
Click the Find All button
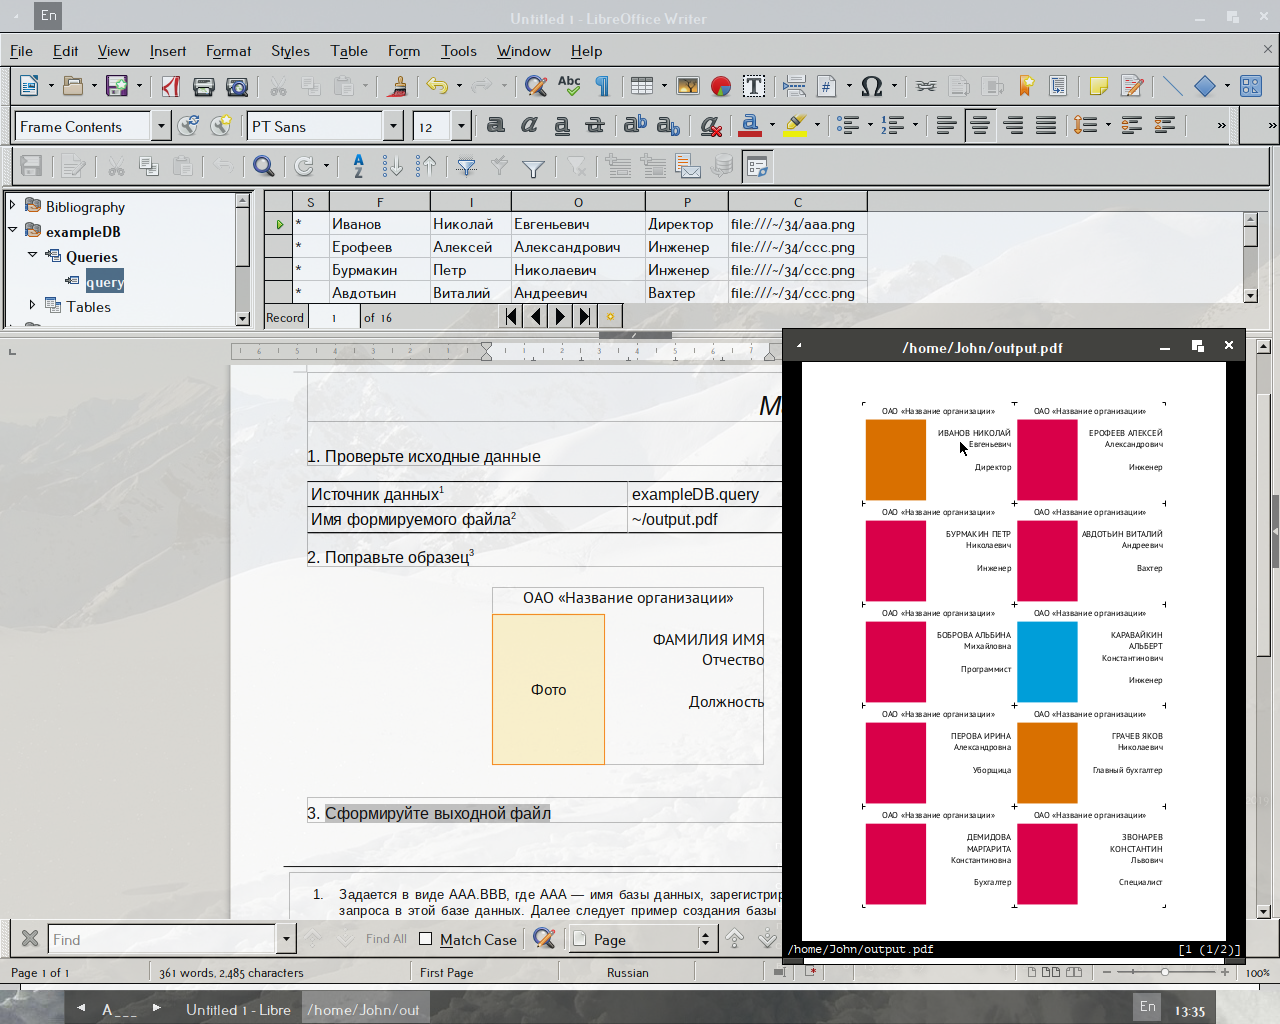click(x=386, y=939)
